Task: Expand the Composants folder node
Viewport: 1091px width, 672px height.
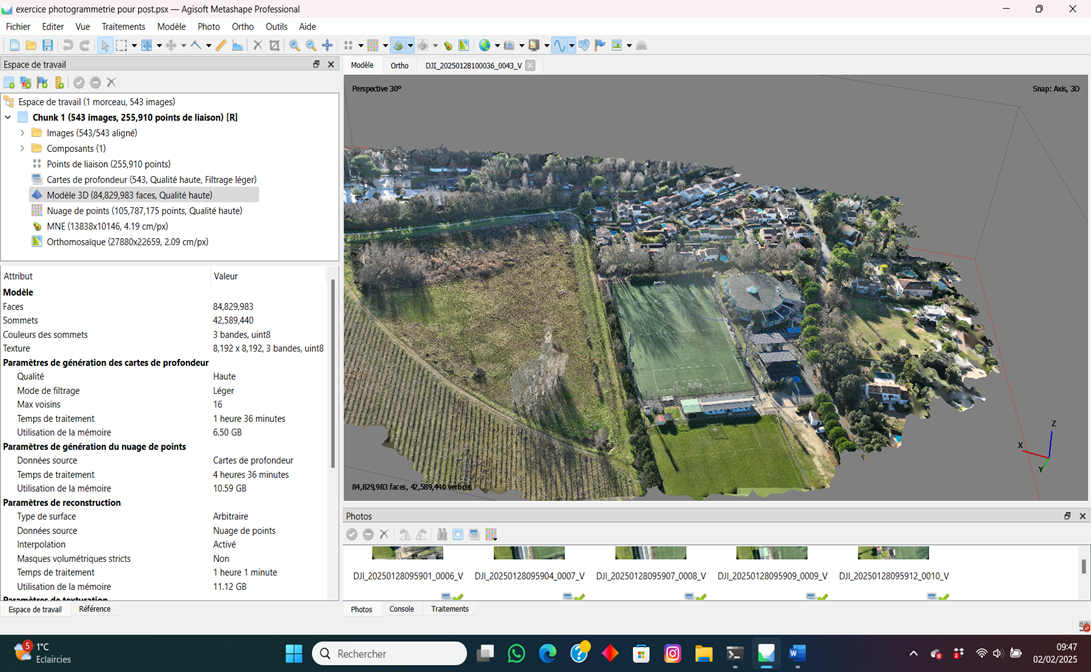Action: tap(22, 148)
